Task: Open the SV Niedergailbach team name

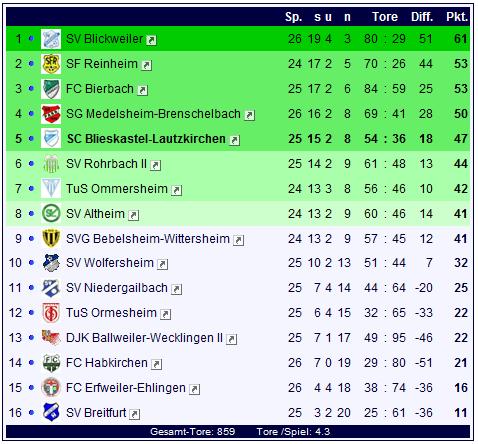Action: (117, 288)
